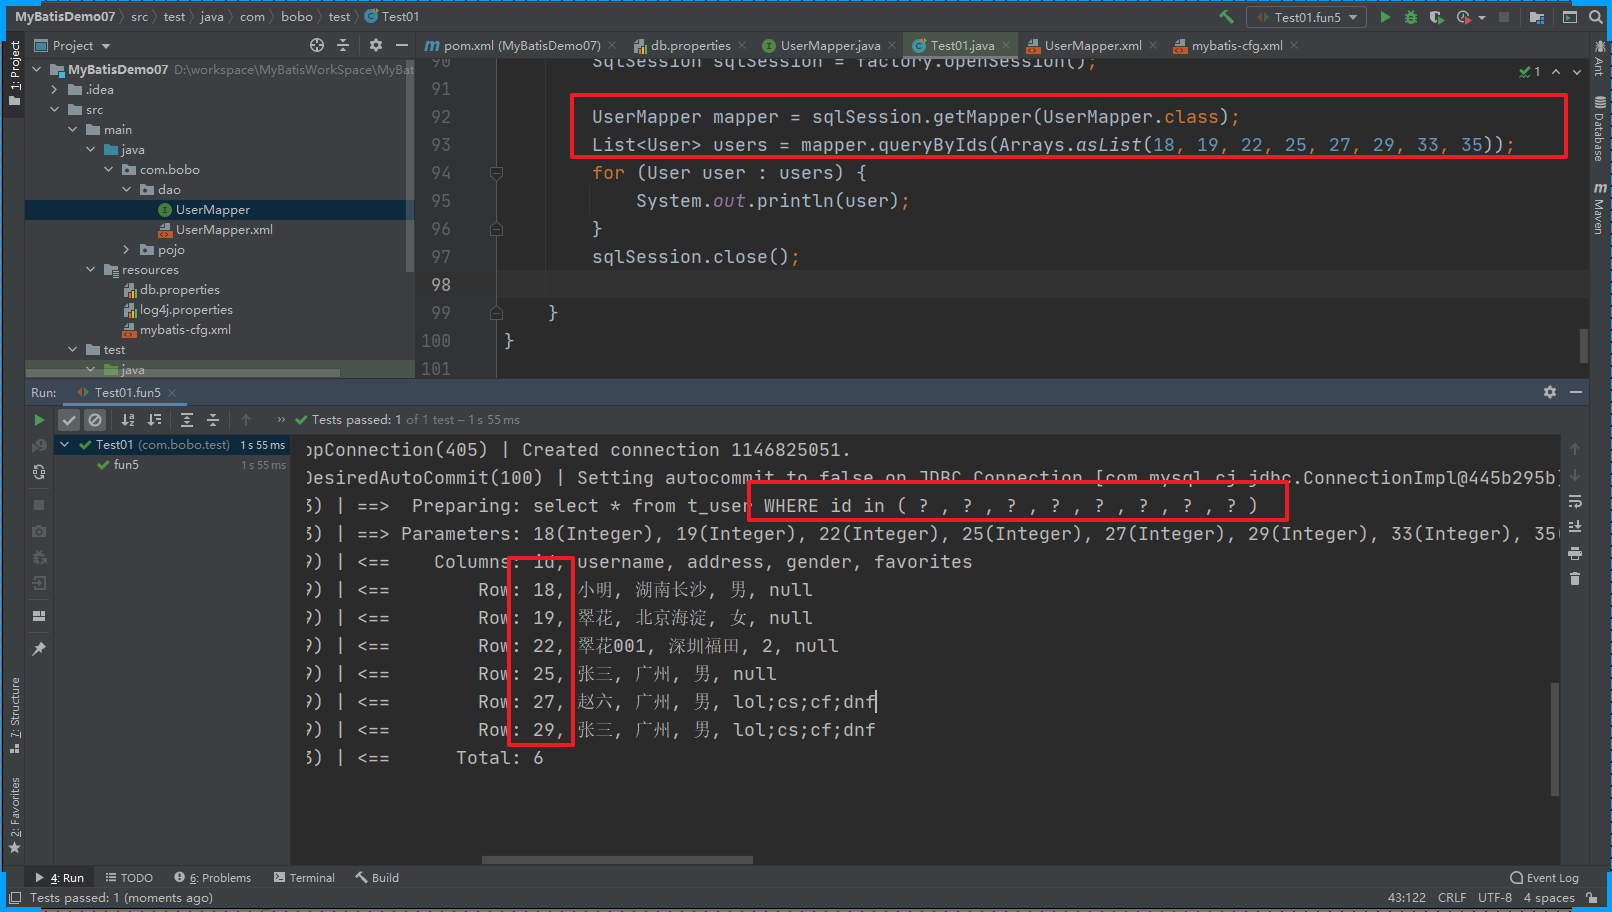Start debugging with the bug icon
This screenshot has width=1612, height=912.
pos(1411,17)
